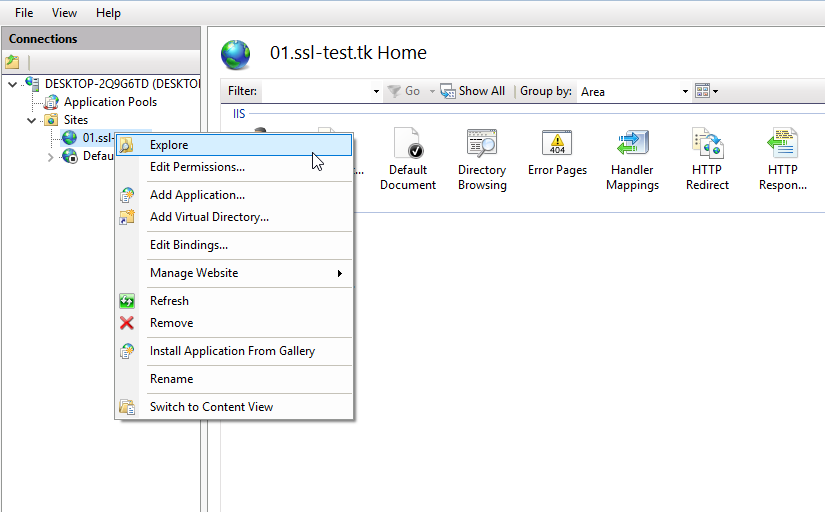
Task: Click Remove in the context menu
Action: click(171, 323)
